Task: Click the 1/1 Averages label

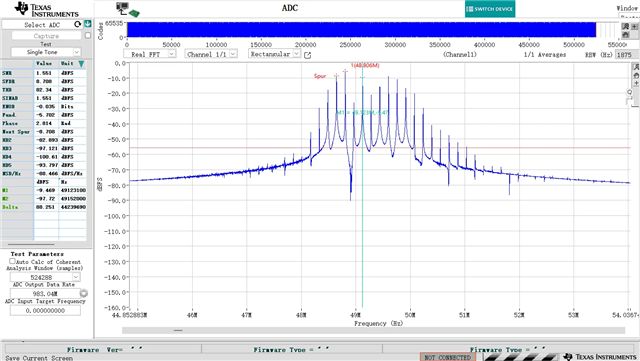Action: tap(545, 54)
